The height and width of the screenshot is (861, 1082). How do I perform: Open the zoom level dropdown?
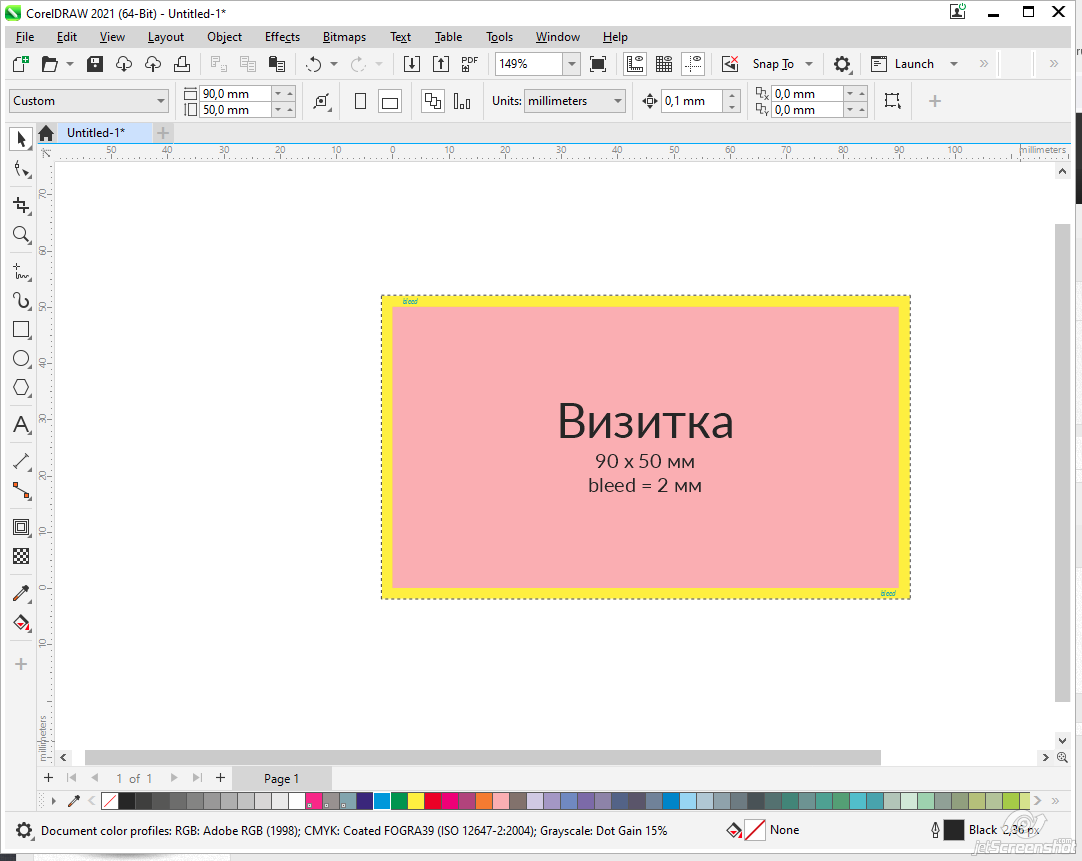(571, 64)
